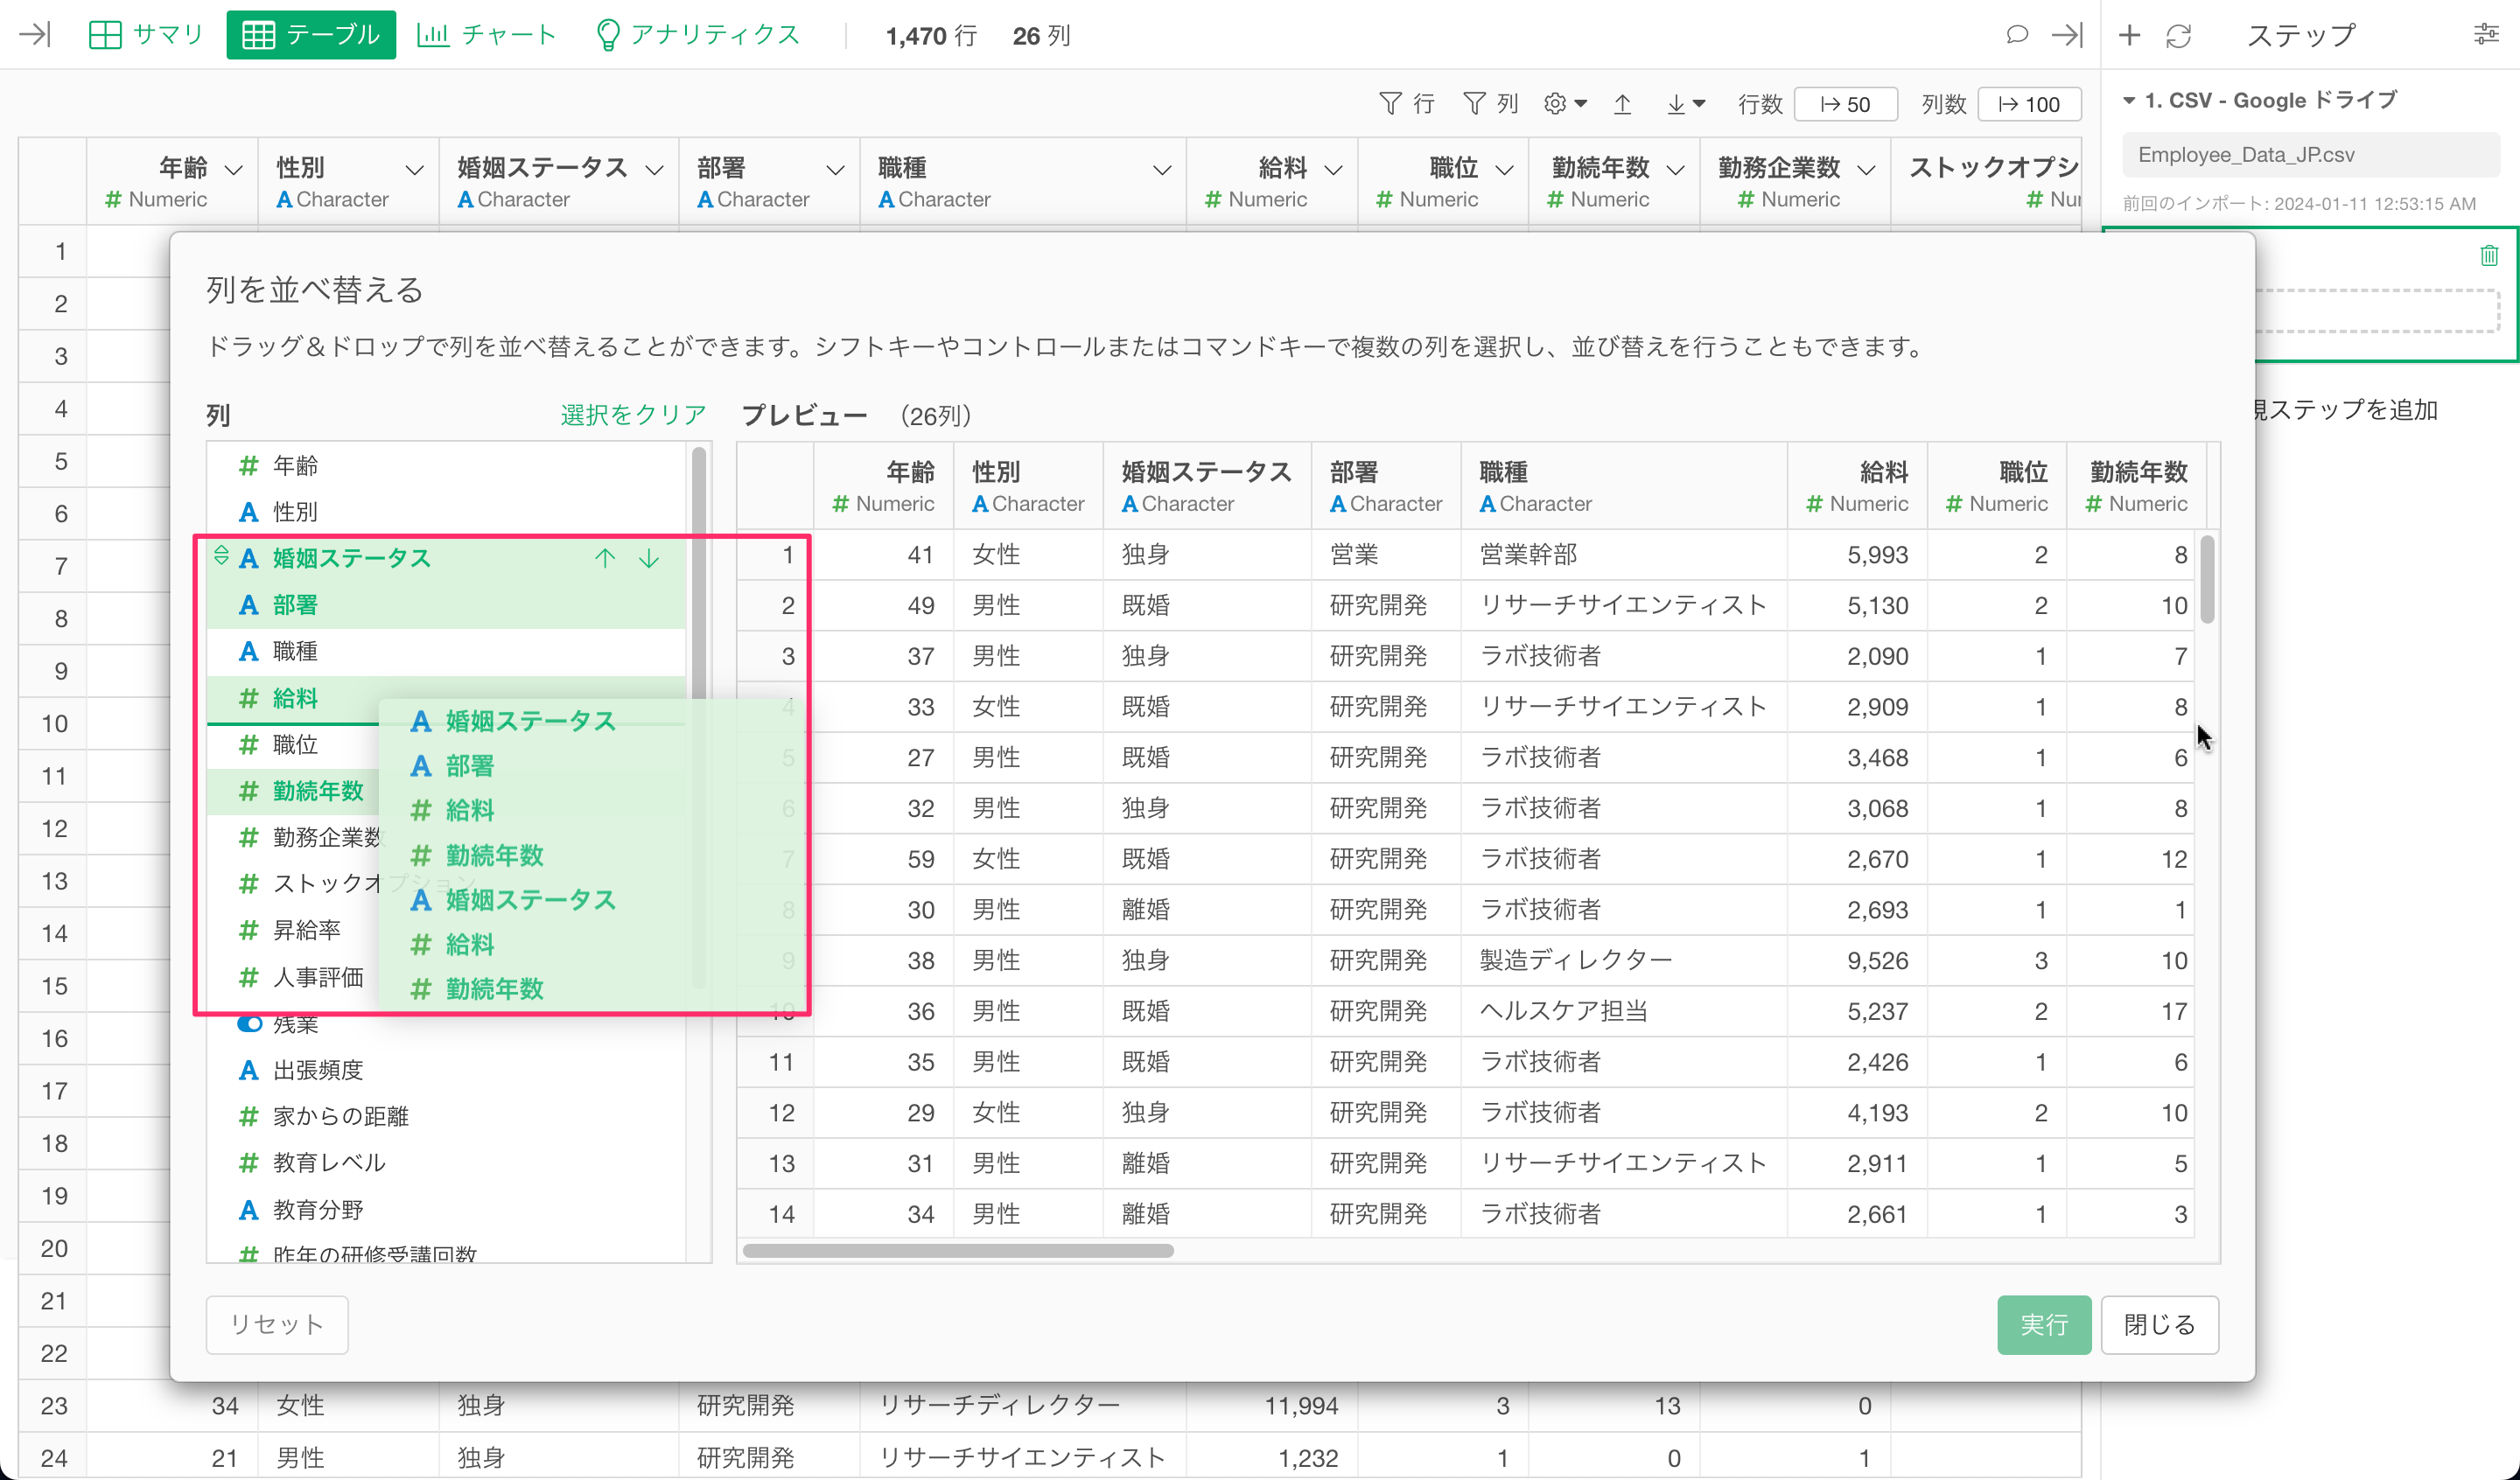This screenshot has width=2520, height=1480.
Task: Click the preview horizontal scrollbar
Action: coord(958,1251)
